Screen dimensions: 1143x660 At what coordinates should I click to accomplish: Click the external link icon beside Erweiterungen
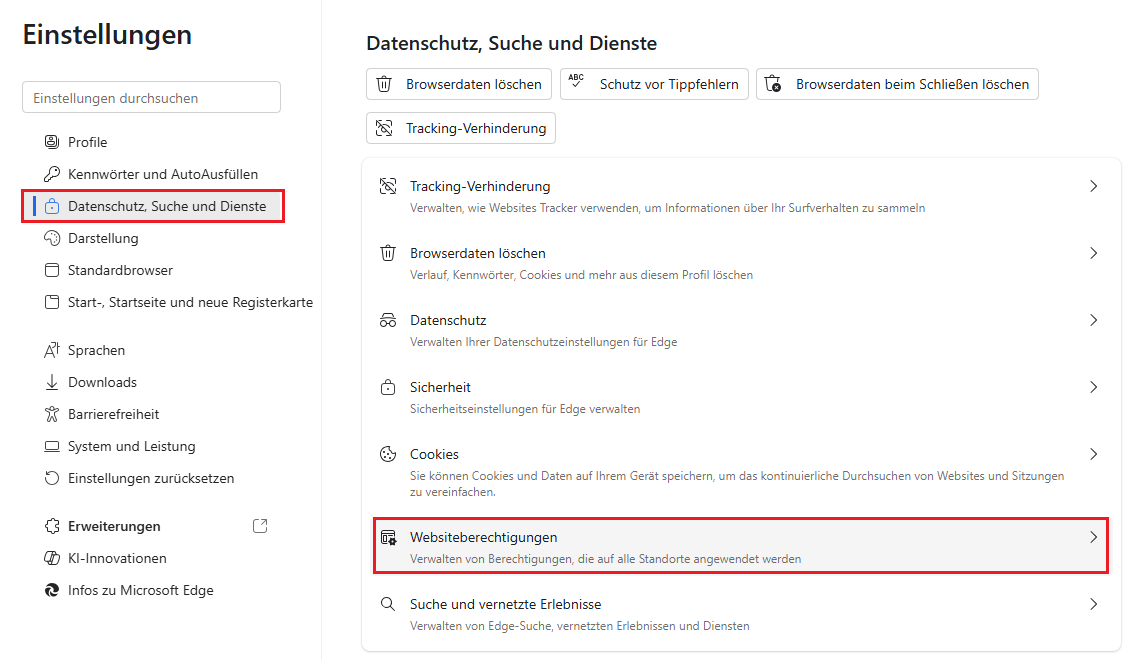[x=260, y=526]
